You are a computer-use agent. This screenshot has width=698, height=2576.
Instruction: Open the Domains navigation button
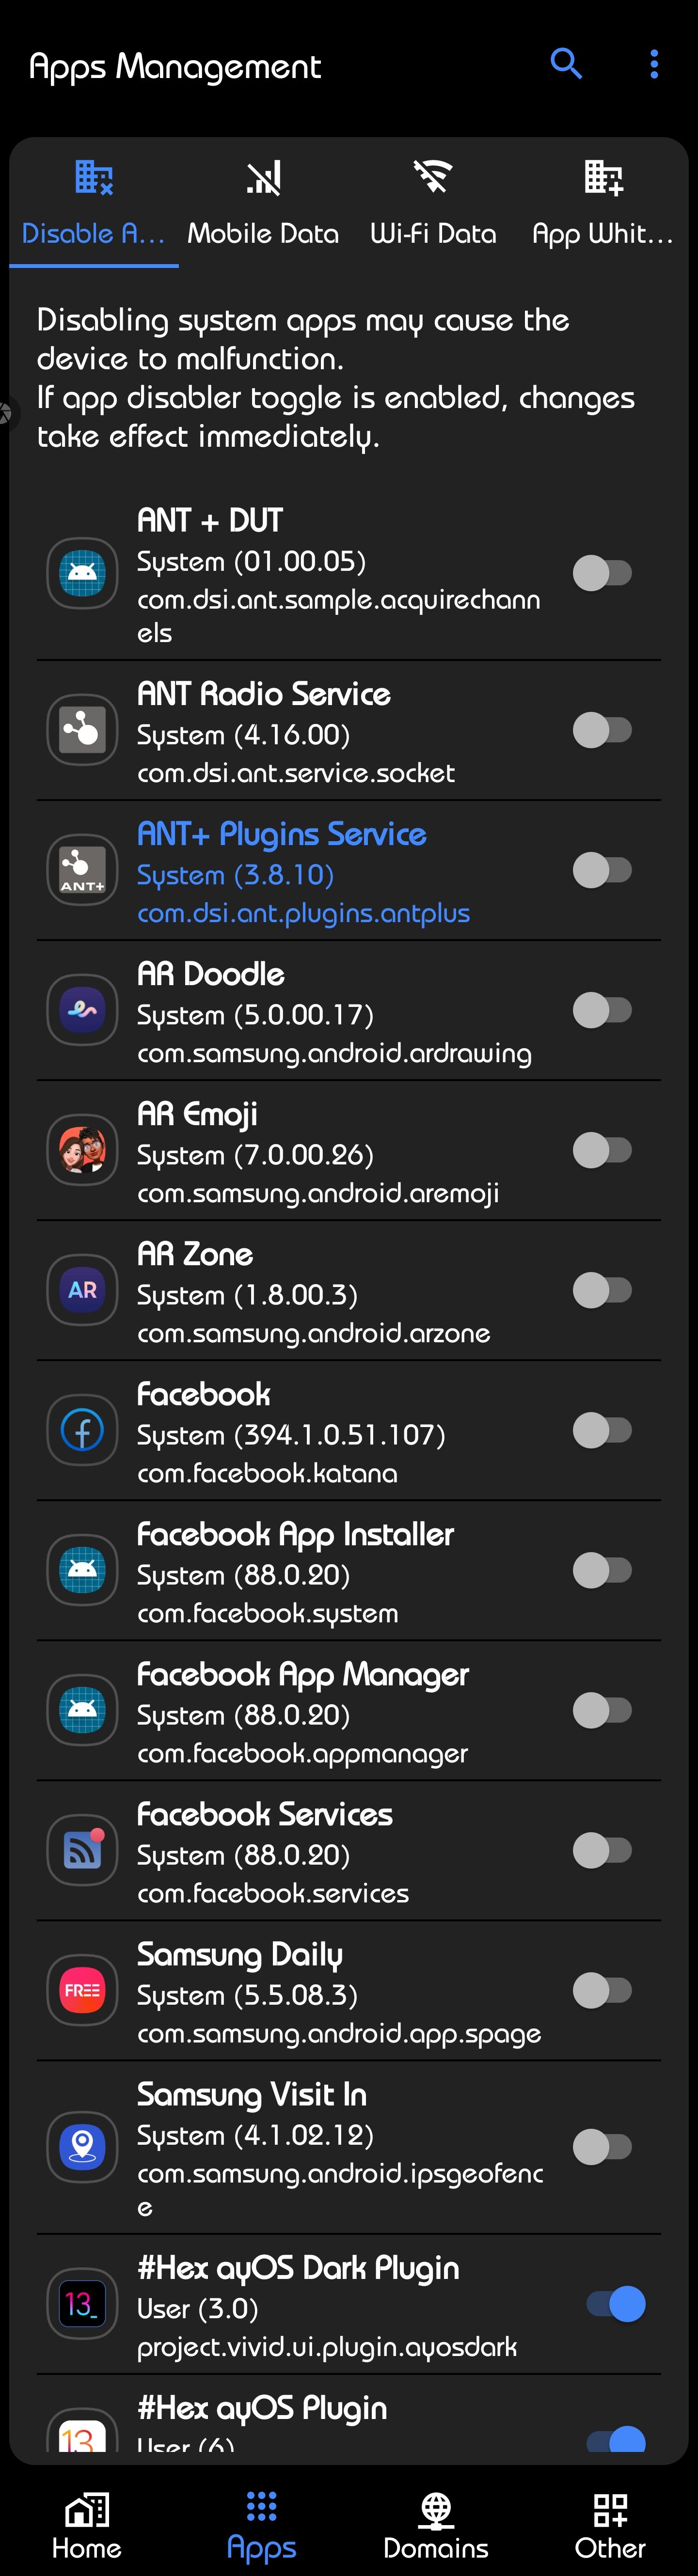point(436,2526)
